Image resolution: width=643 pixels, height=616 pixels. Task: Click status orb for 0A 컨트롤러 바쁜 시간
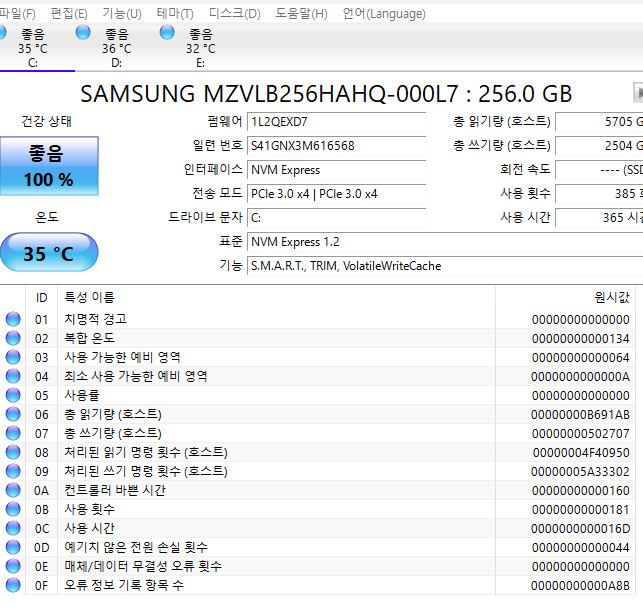pos(13,490)
